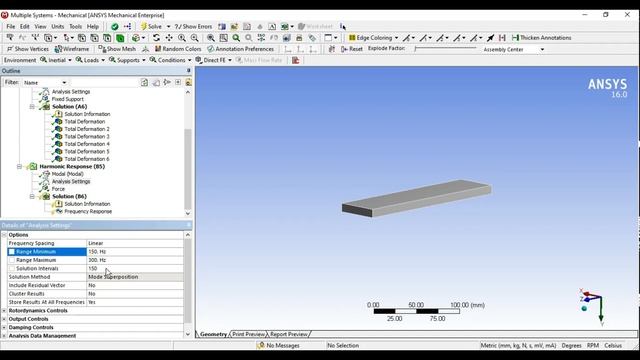Toggle Show Mesh
Screen dimensions: 640x360
pos(117,49)
